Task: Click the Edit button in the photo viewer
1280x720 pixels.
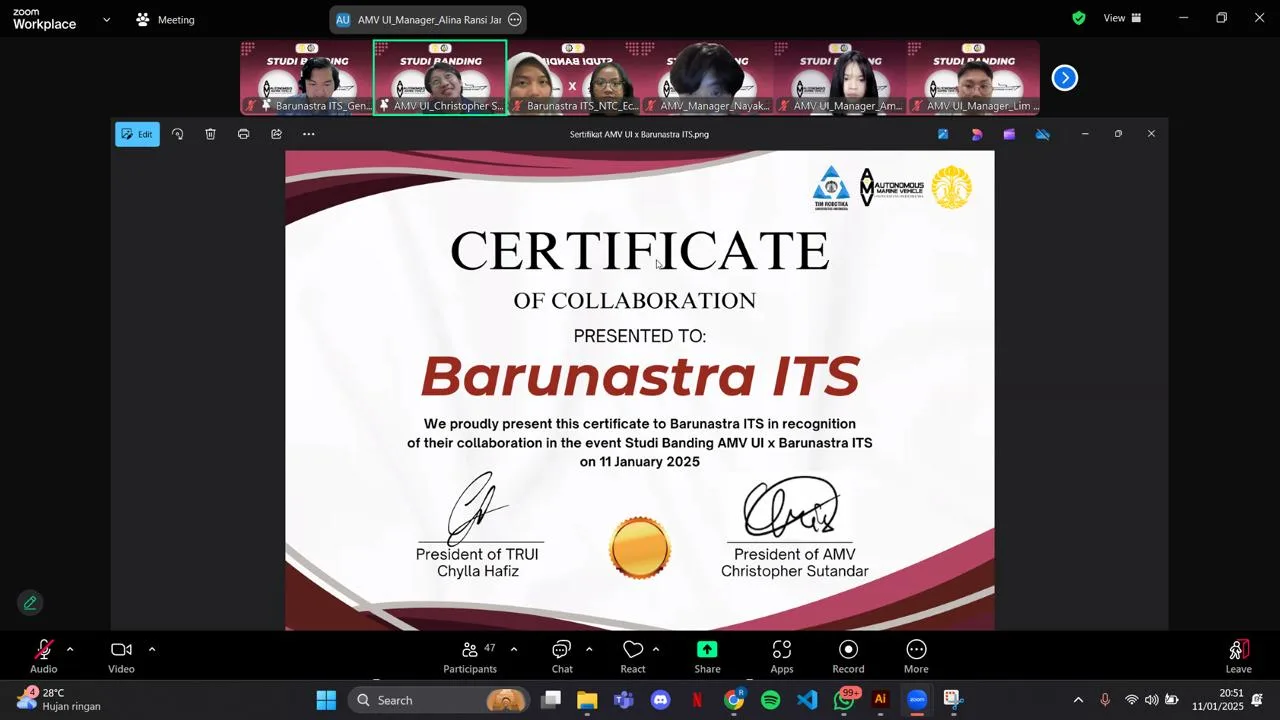Action: [137, 134]
